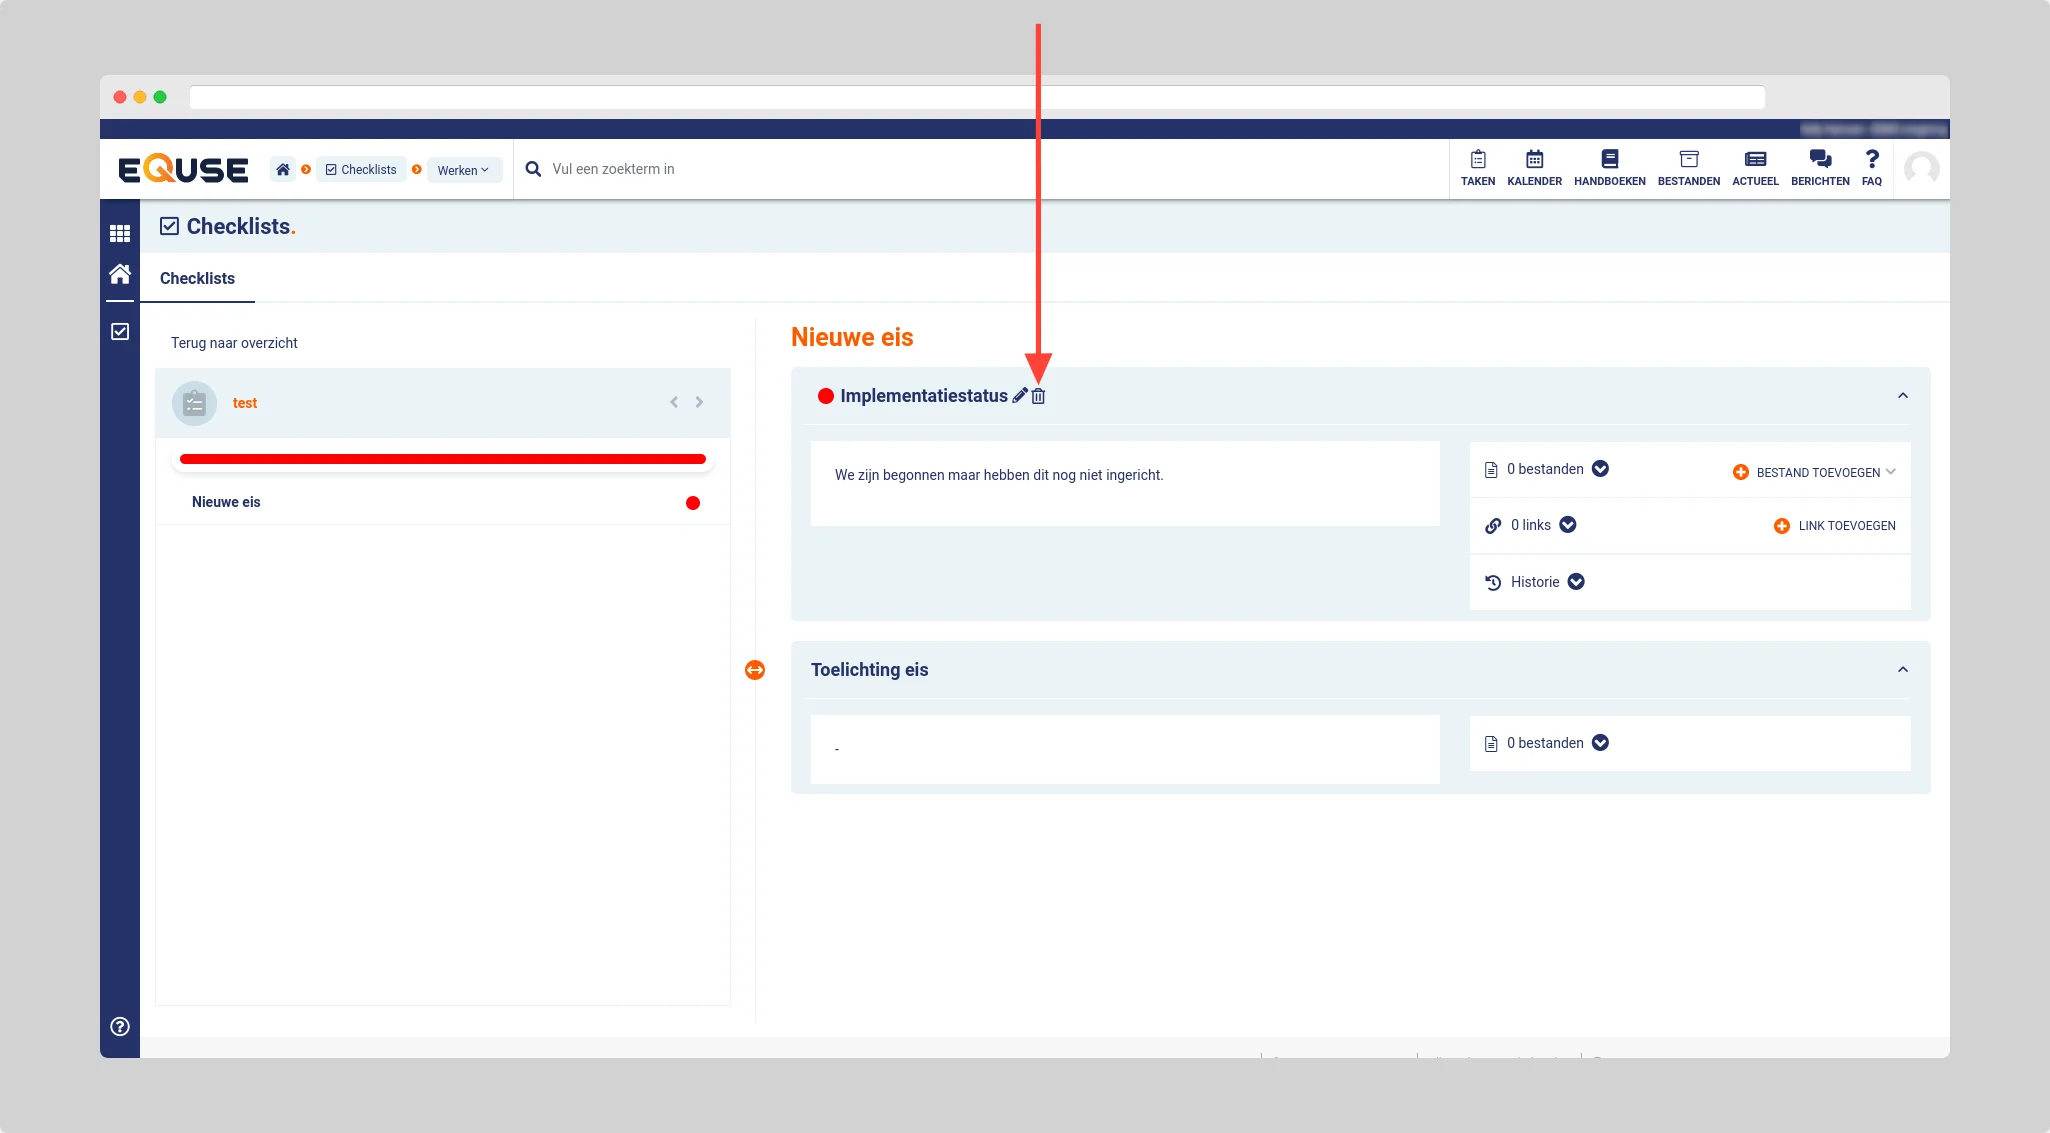Collapse the Toelichting eis section
The image size is (2050, 1133).
click(x=1902, y=670)
